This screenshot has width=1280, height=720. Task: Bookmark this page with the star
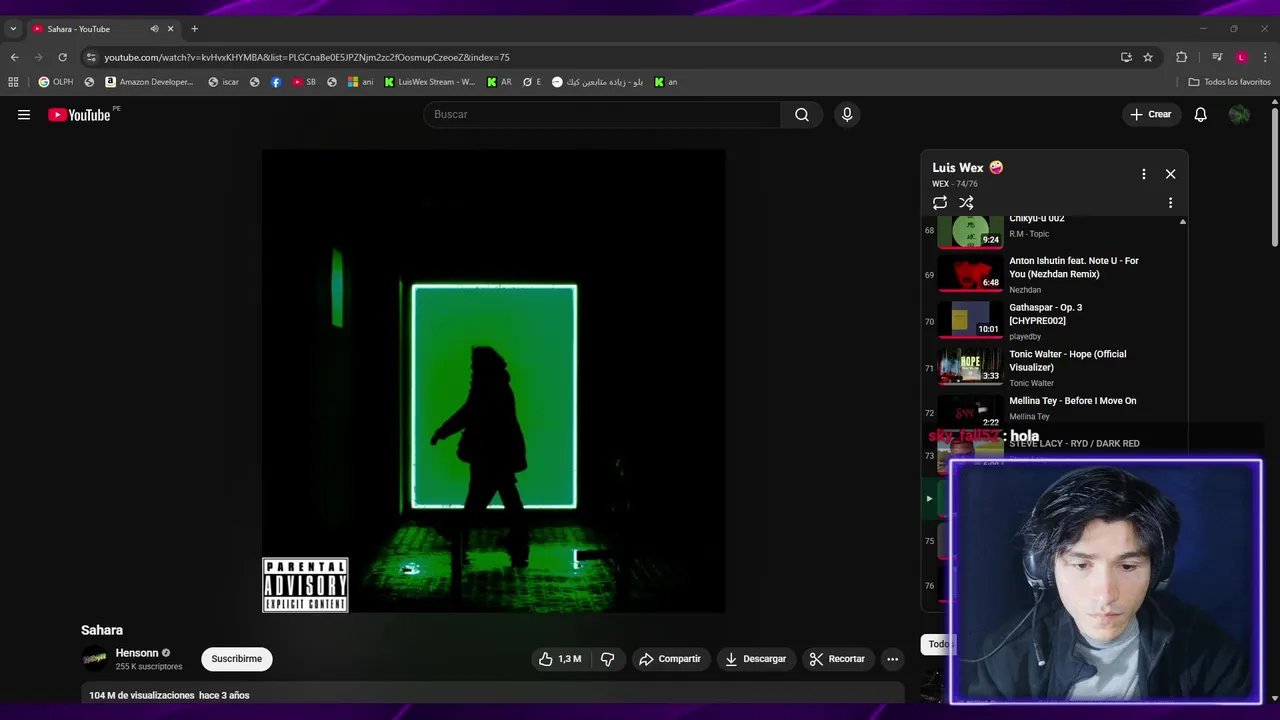[1148, 57]
